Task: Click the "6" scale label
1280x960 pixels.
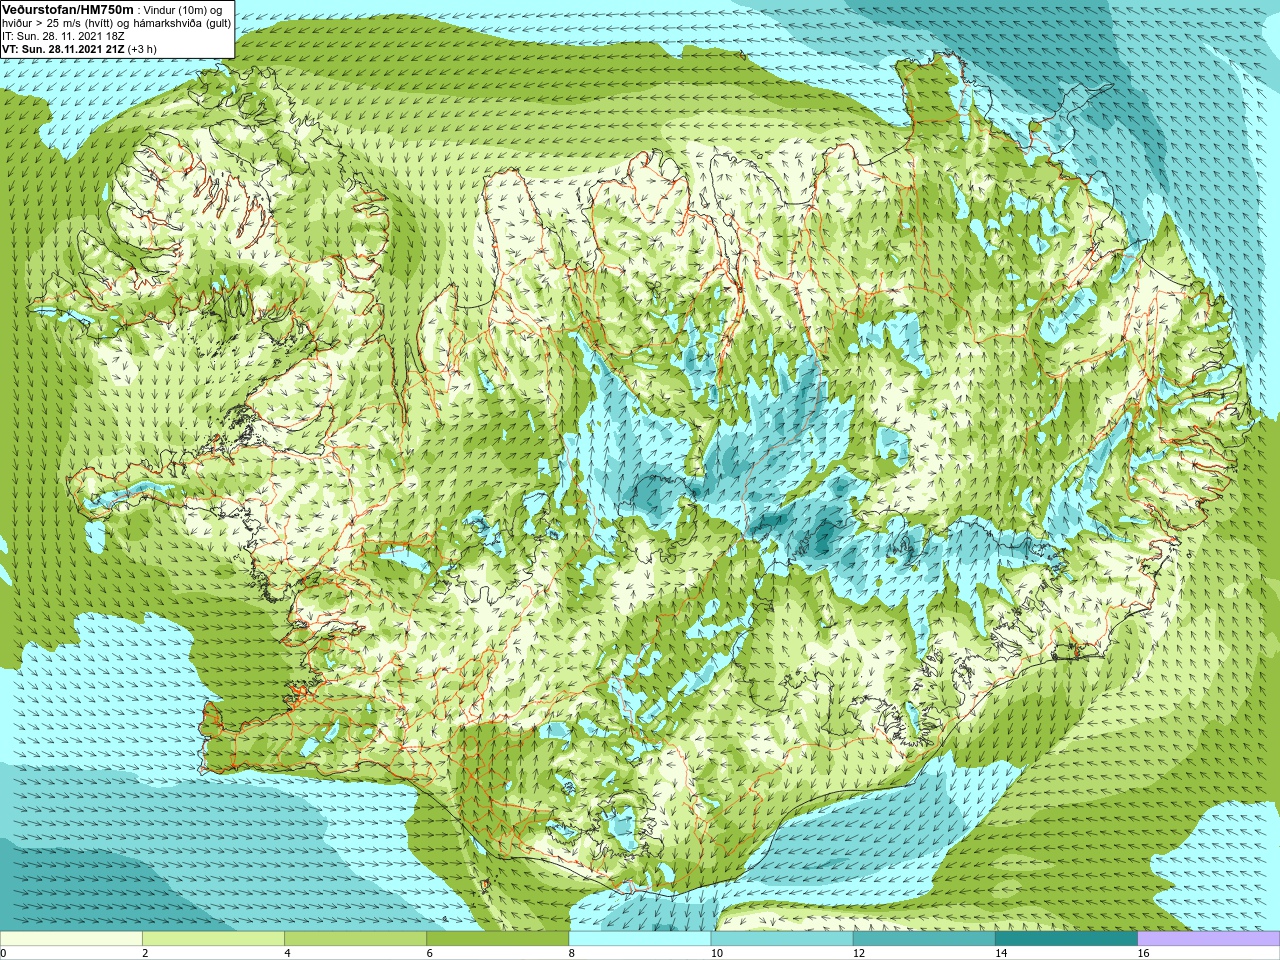Action: point(430,953)
